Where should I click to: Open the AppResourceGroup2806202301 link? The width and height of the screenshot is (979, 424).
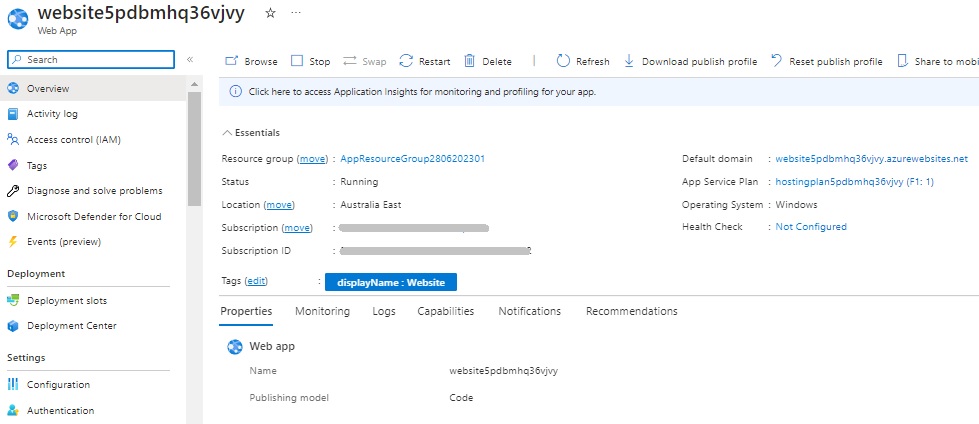[x=412, y=159]
